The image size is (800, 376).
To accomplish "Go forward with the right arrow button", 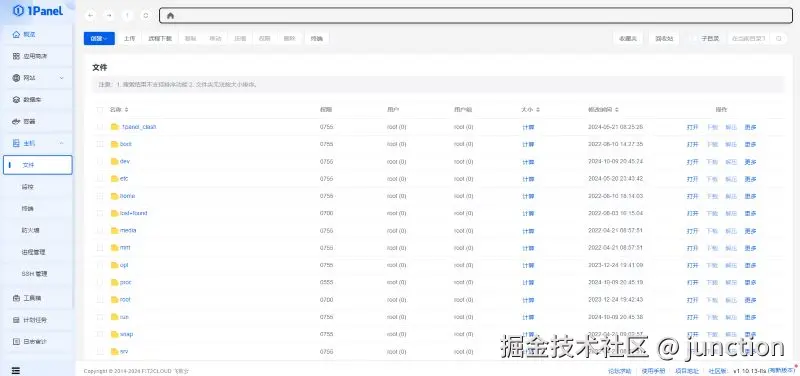I will click(x=109, y=15).
